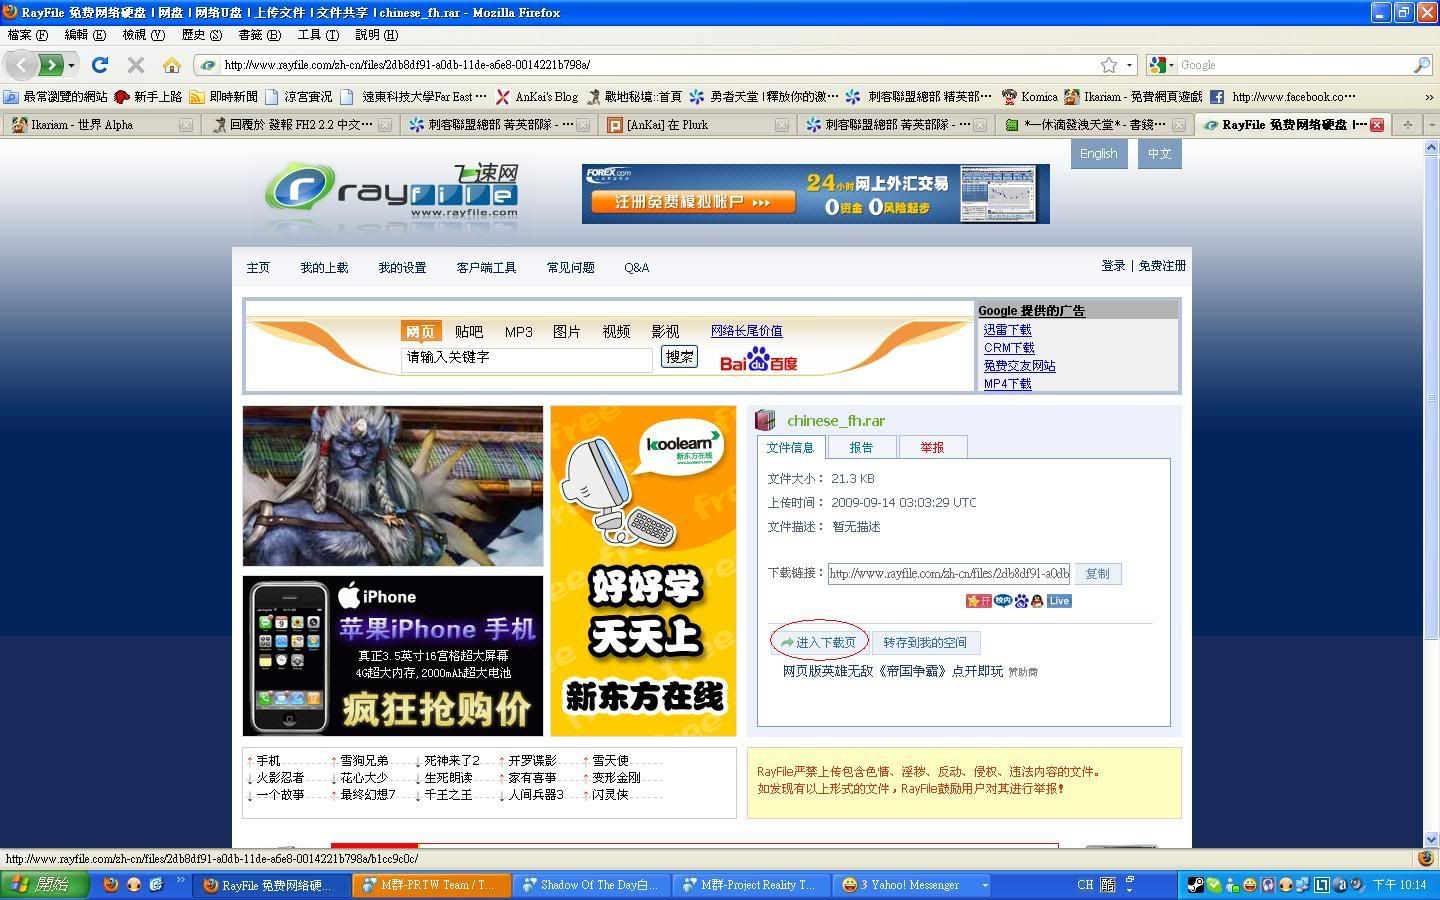Open Steam from the system tray
Viewport: 1440px width, 900px height.
1196,885
